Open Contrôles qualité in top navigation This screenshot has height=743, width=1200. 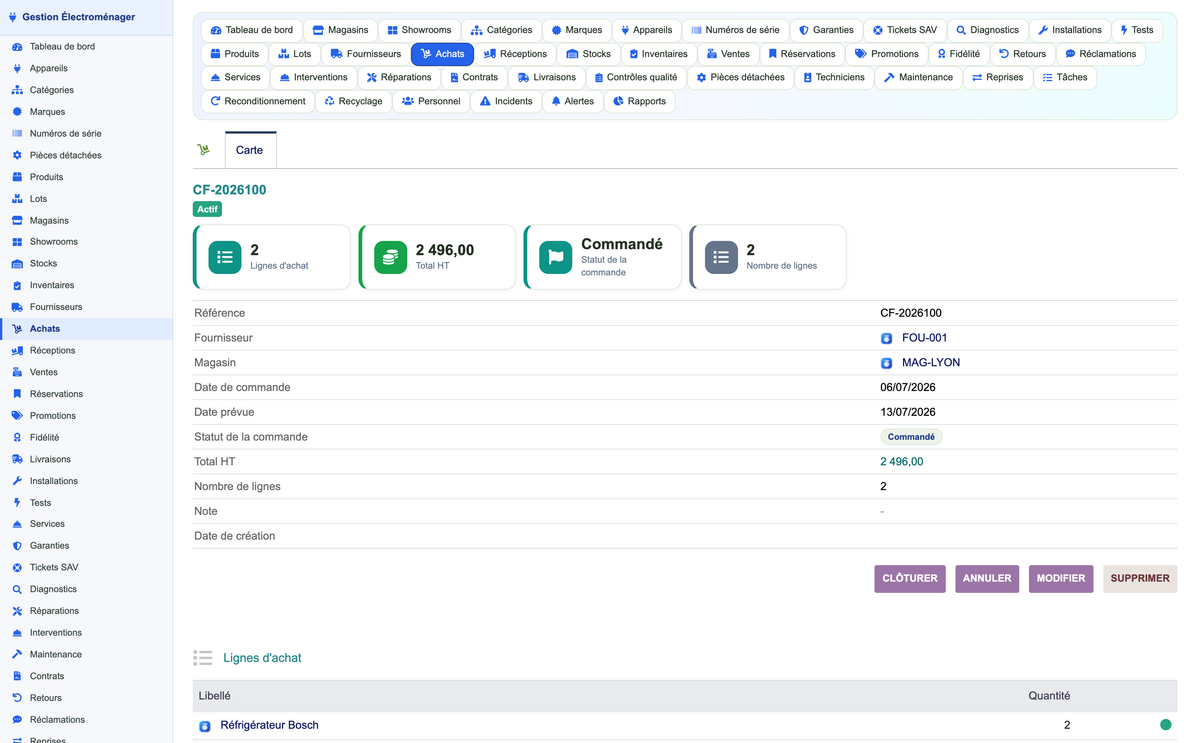pyautogui.click(x=634, y=77)
